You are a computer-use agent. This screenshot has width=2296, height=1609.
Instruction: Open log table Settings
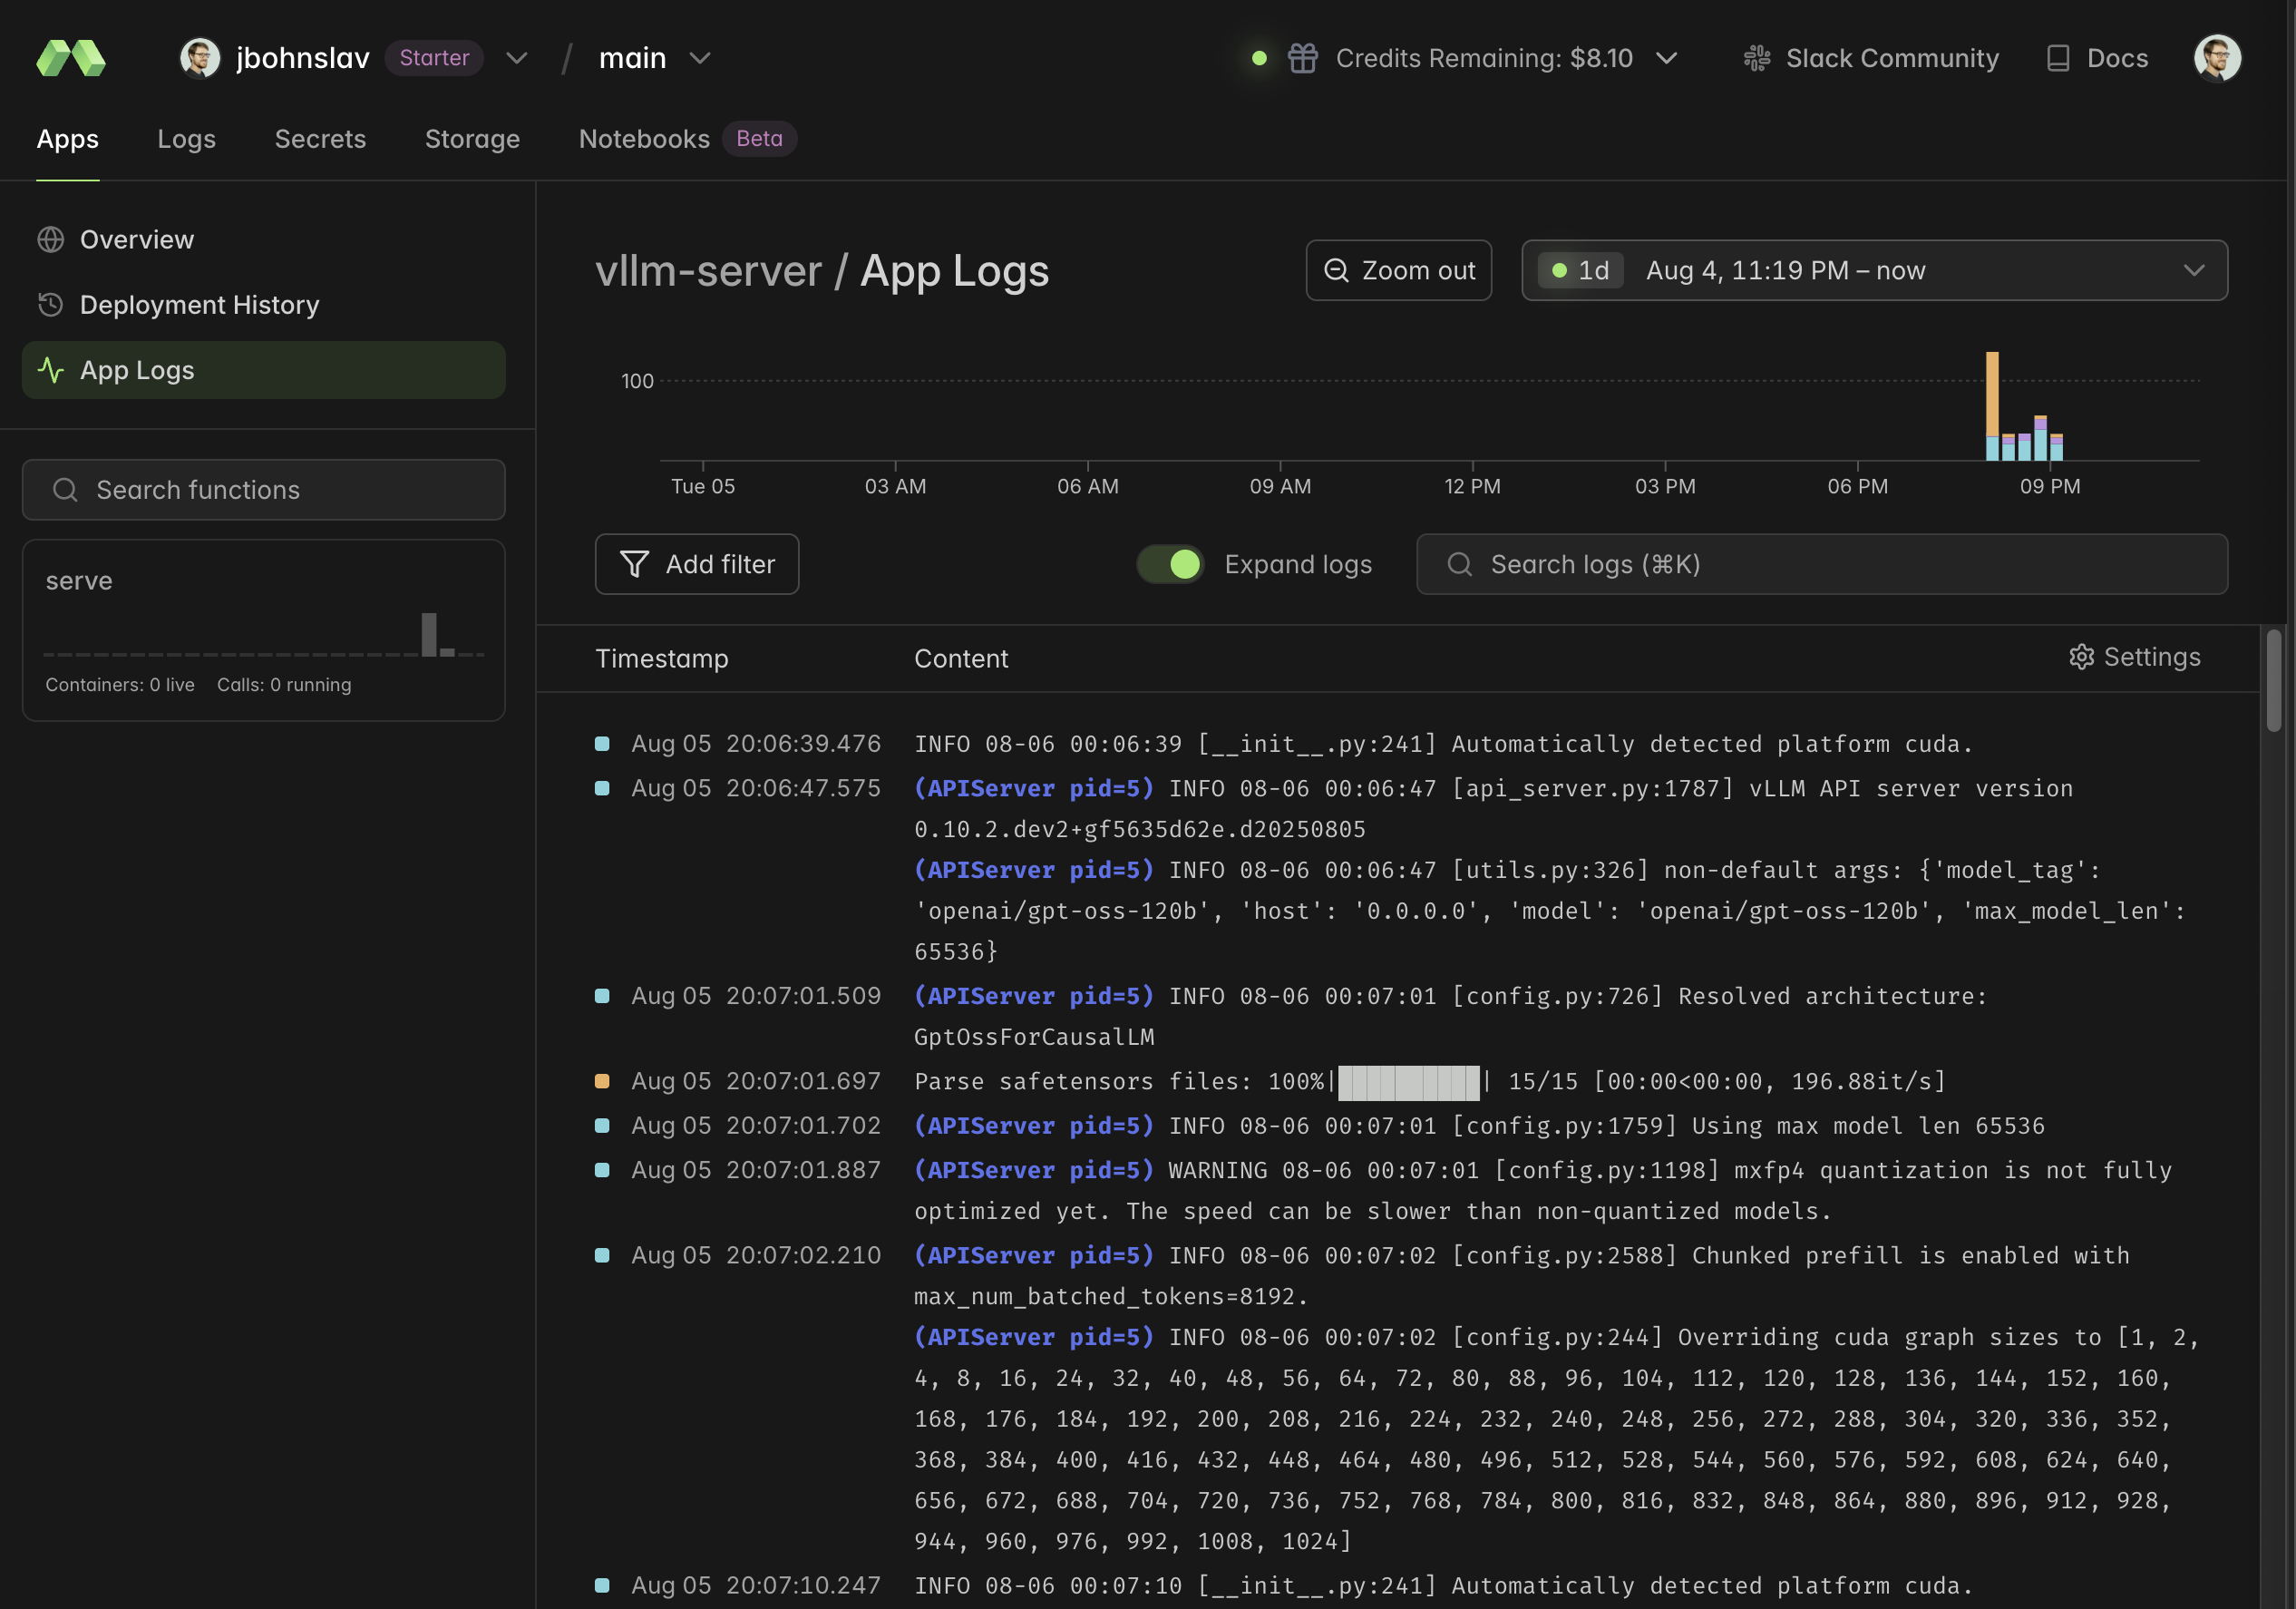tap(2135, 657)
